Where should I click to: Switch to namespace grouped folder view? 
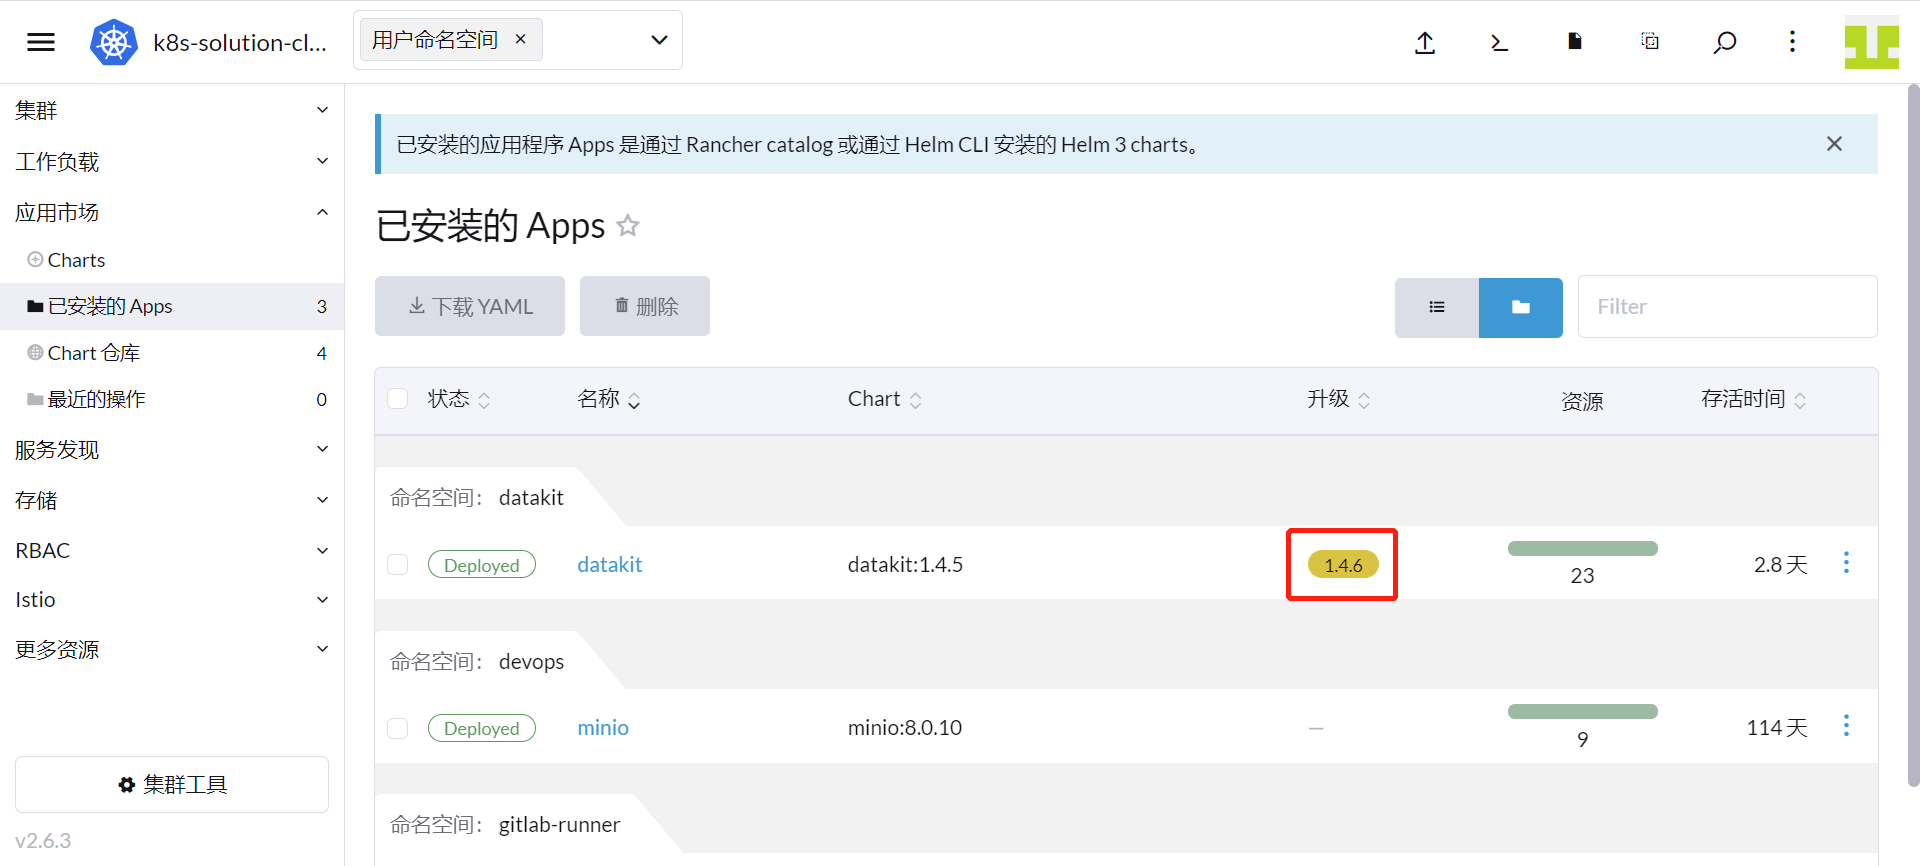coord(1521,307)
